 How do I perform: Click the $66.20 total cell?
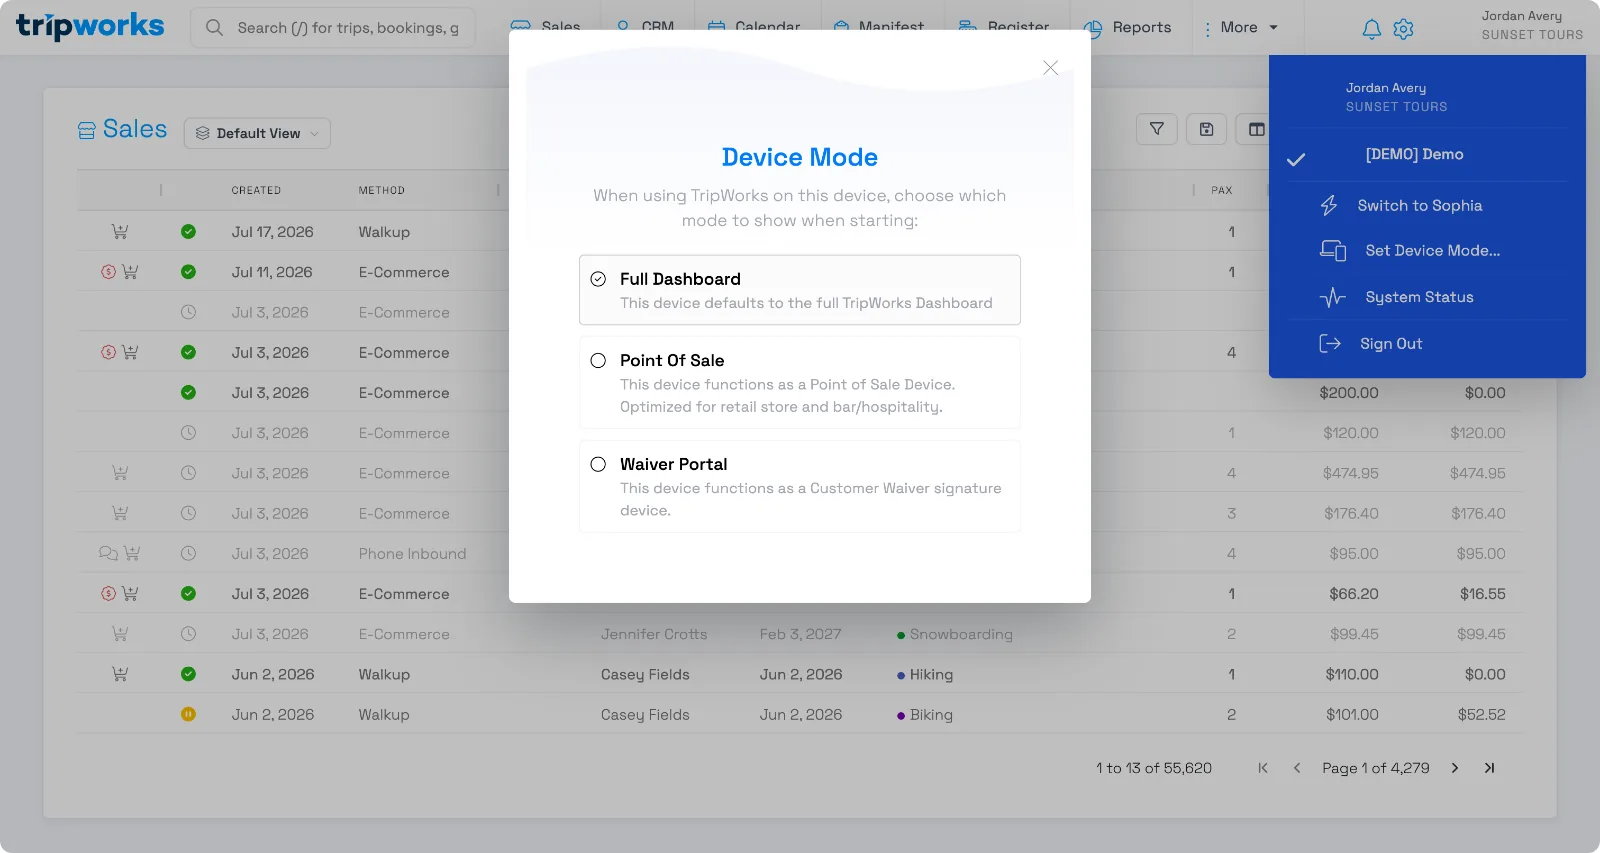1354,593
